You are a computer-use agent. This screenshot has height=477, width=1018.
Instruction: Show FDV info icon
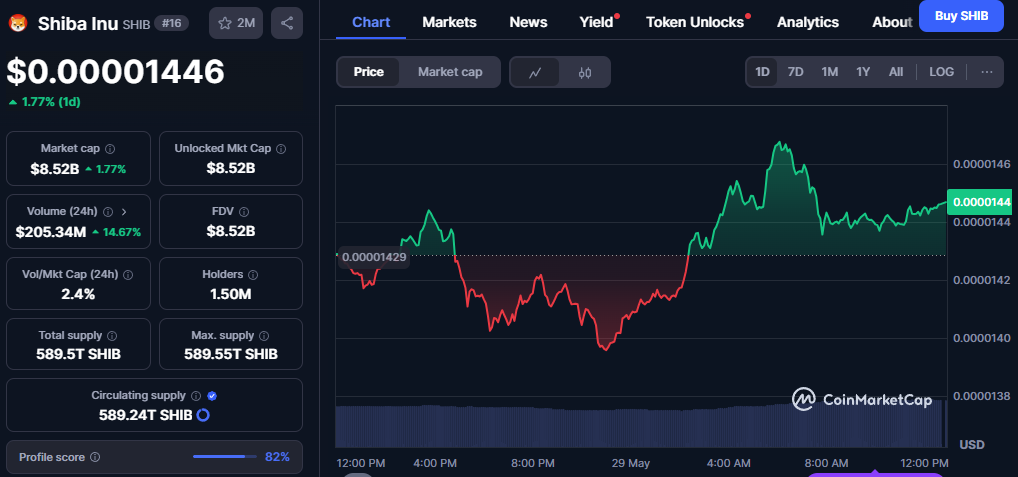(x=243, y=212)
